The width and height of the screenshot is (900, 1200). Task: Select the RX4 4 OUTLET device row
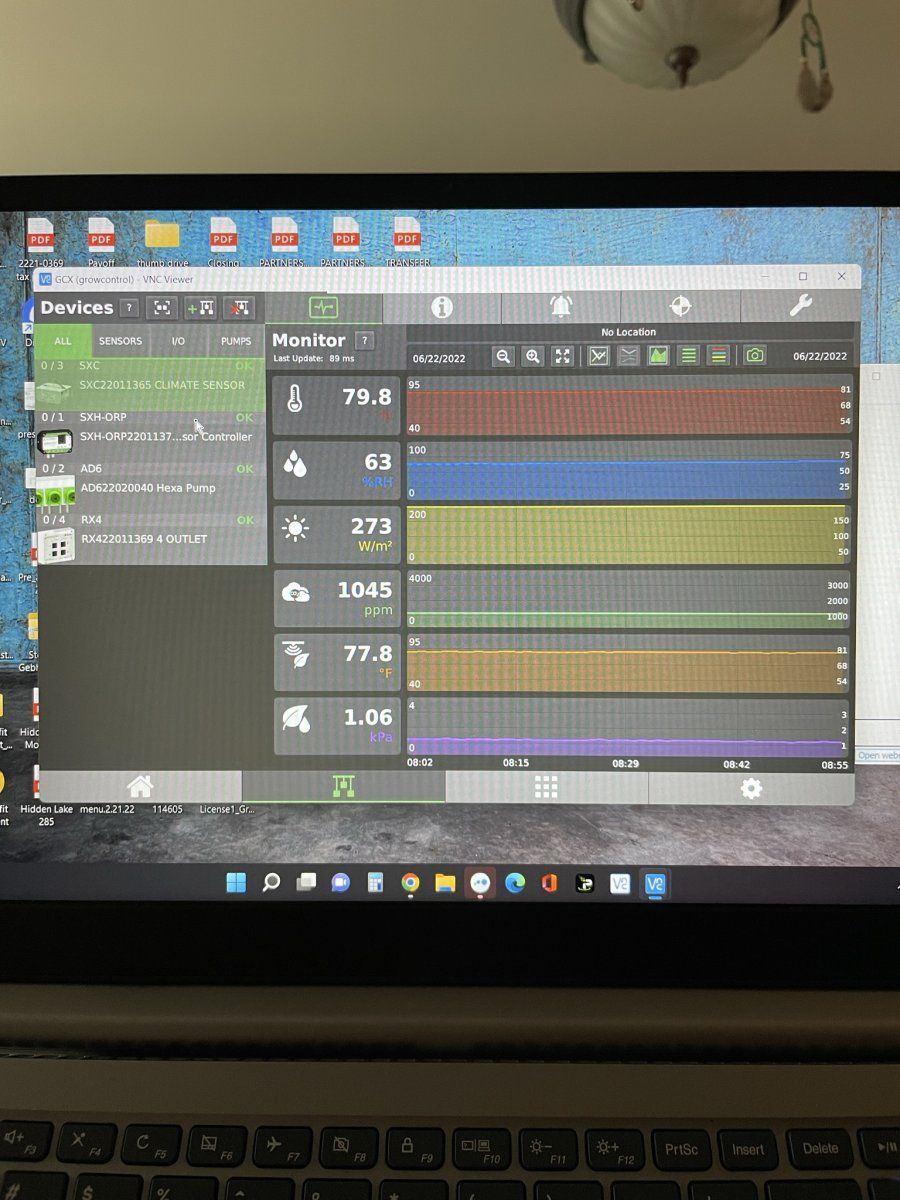pos(151,538)
